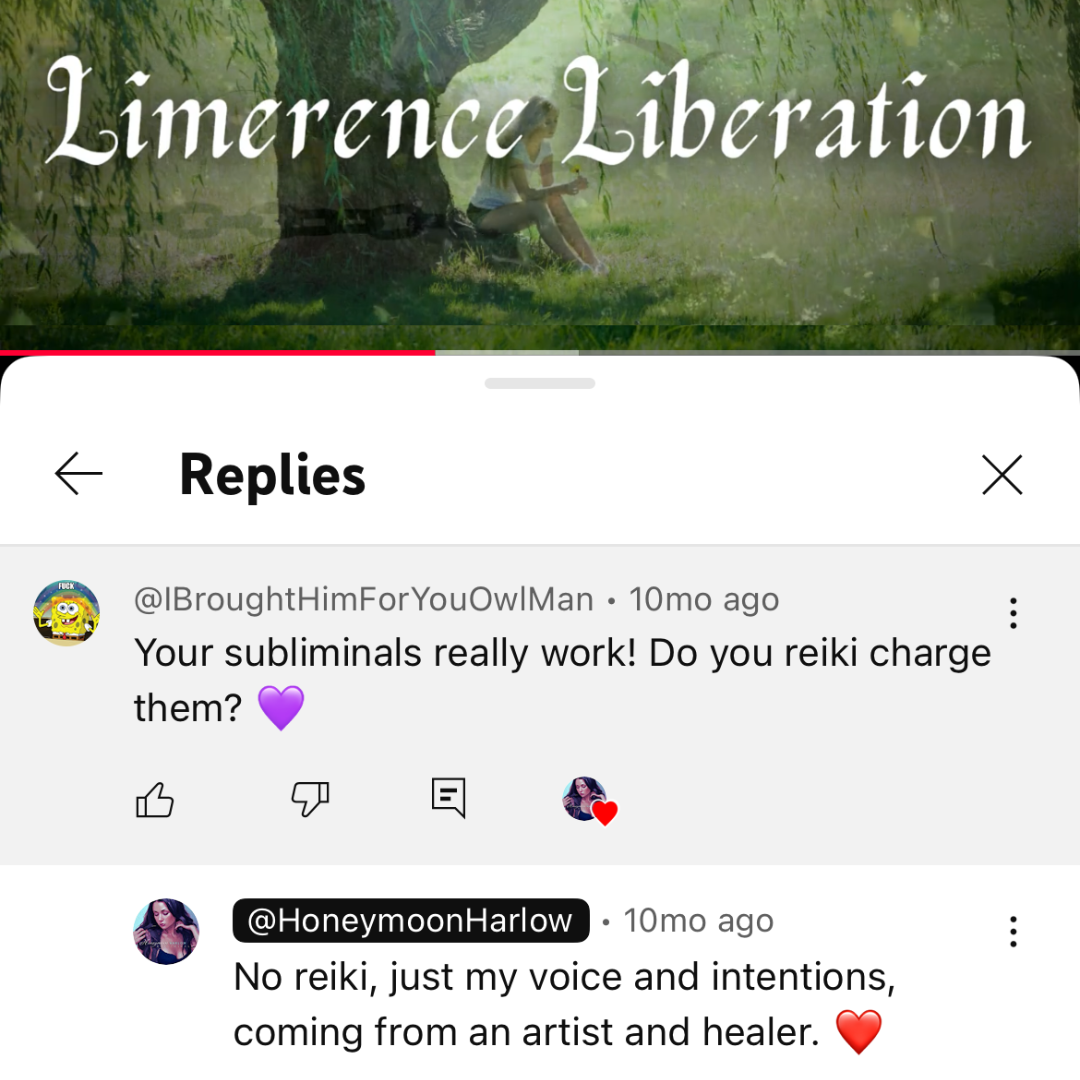Tap the sheet drag handle pill

[x=540, y=384]
